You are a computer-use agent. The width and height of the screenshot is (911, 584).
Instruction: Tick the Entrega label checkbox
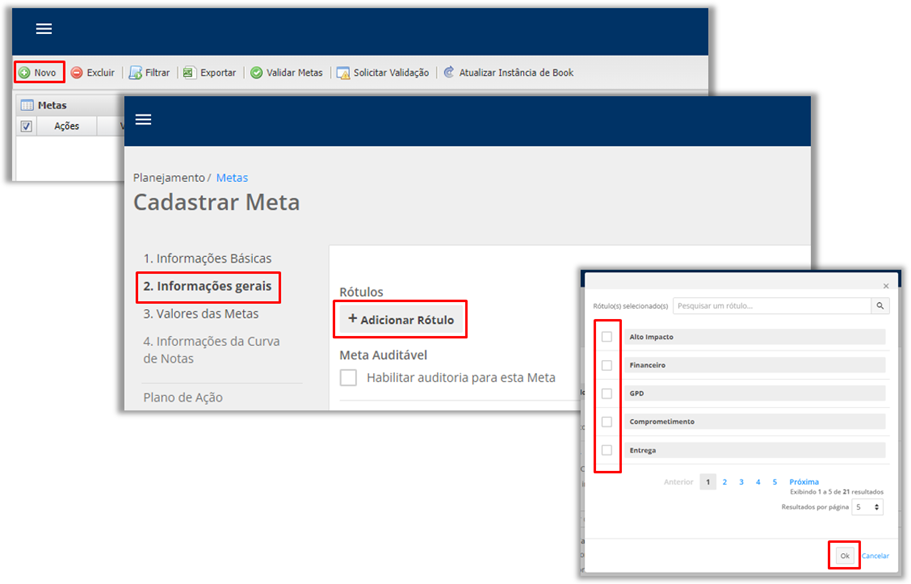click(607, 450)
